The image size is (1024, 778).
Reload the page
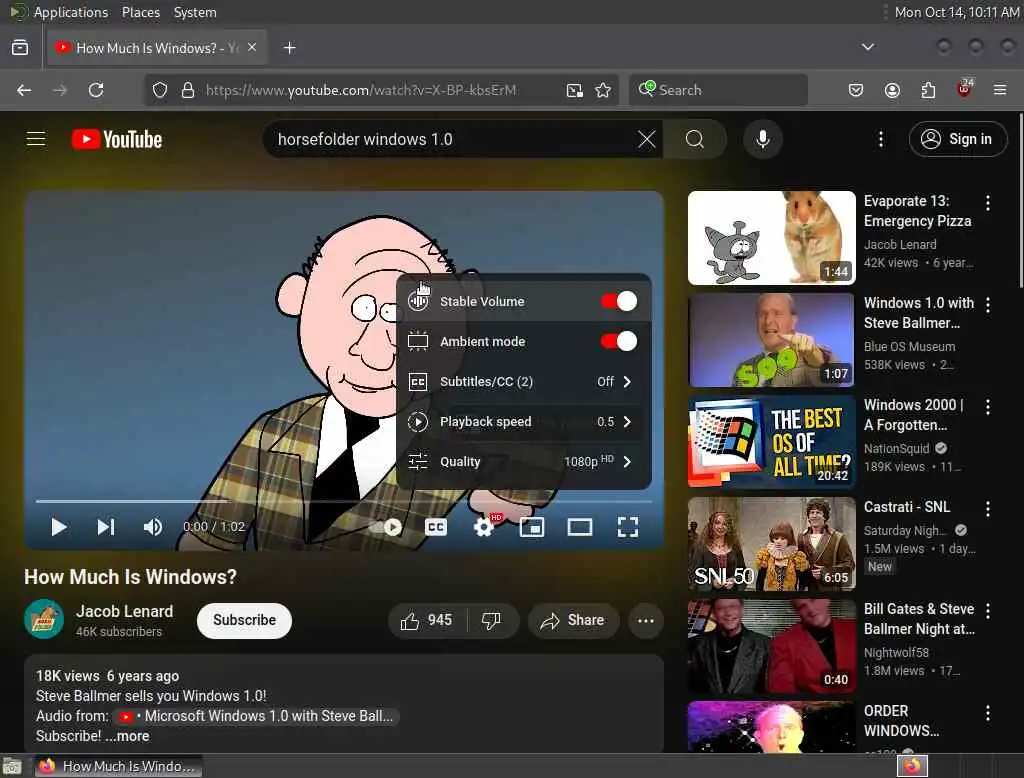96,90
